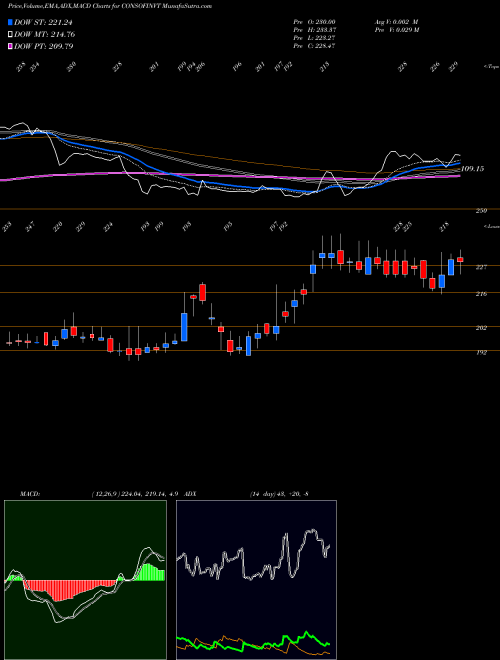This screenshot has width=500, height=660.
Task: Click the ADX heading label
Action: (191, 494)
